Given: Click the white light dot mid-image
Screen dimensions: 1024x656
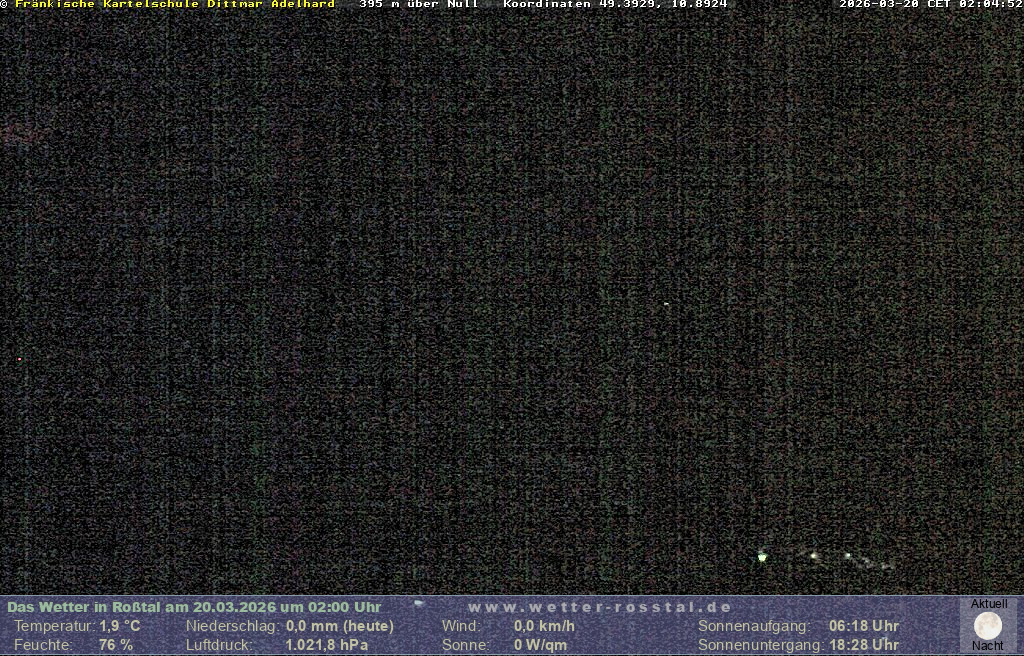Looking at the screenshot, I should (666, 304).
